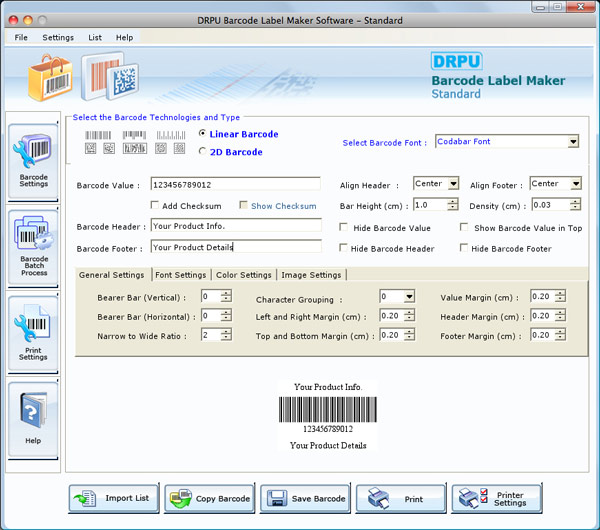The image size is (600, 530).
Task: Select the 2D Barcode radio button
Action: (x=202, y=152)
